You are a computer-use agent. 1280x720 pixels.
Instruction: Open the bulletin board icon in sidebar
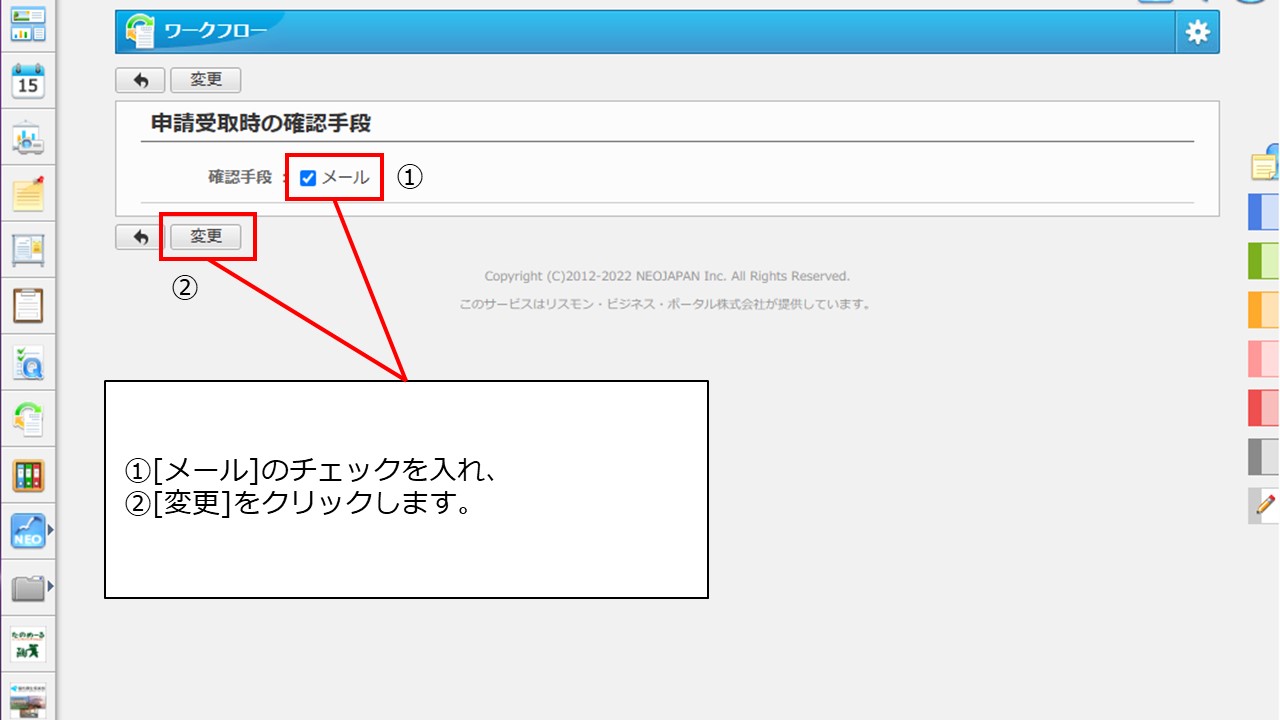point(28,248)
